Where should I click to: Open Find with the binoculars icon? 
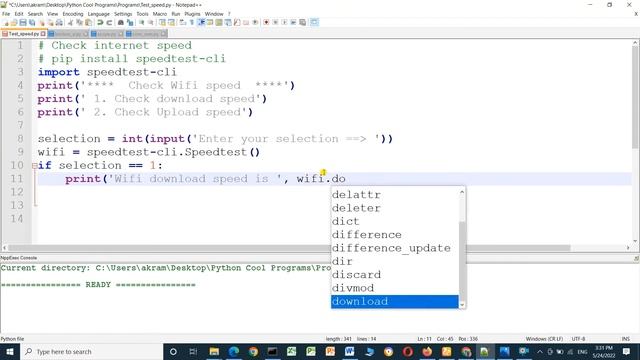[120, 22]
